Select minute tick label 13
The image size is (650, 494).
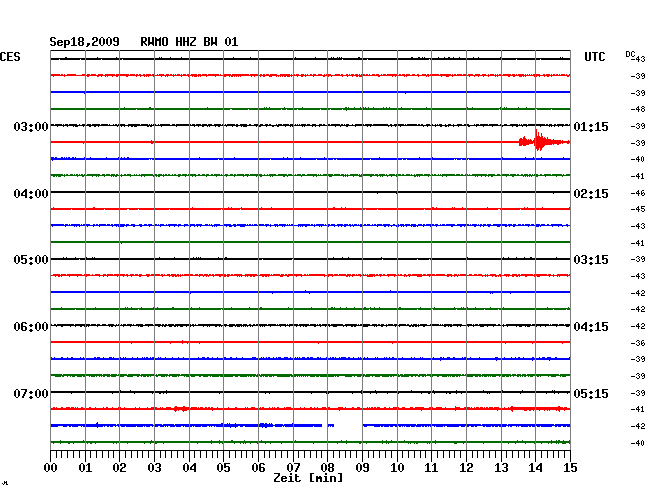501,467
